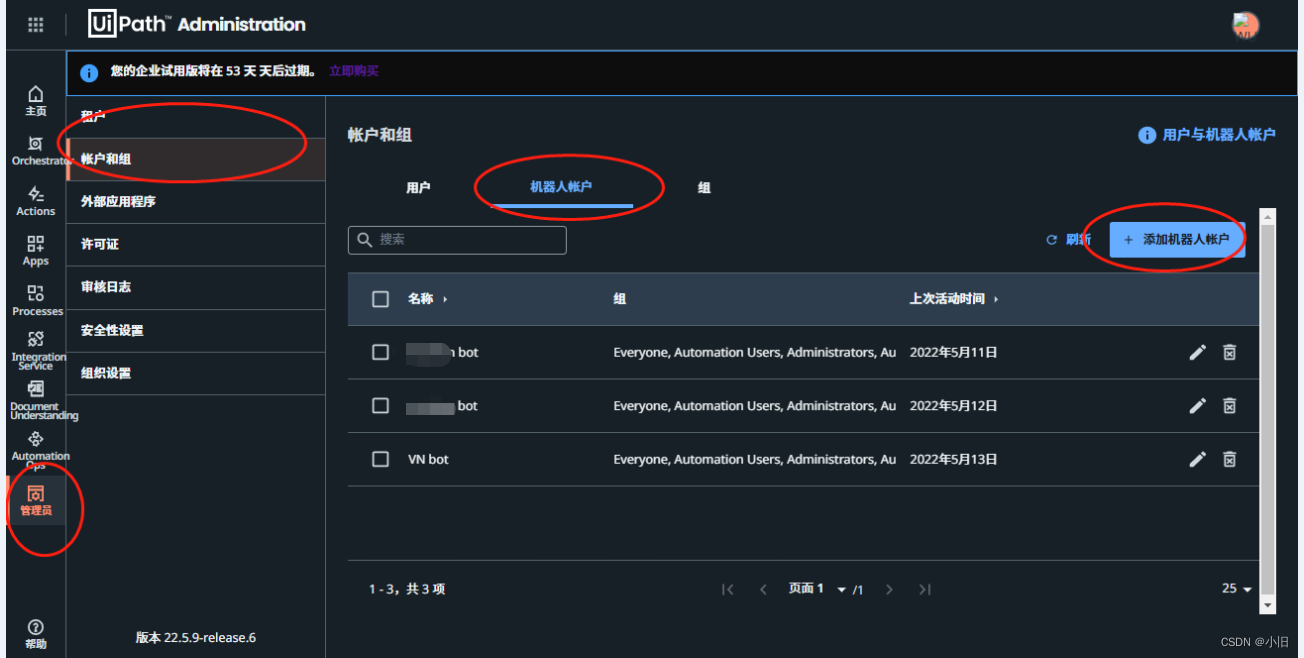The width and height of the screenshot is (1304, 658).
Task: Select 安全性设置 in the admin menu
Action: [196, 331]
